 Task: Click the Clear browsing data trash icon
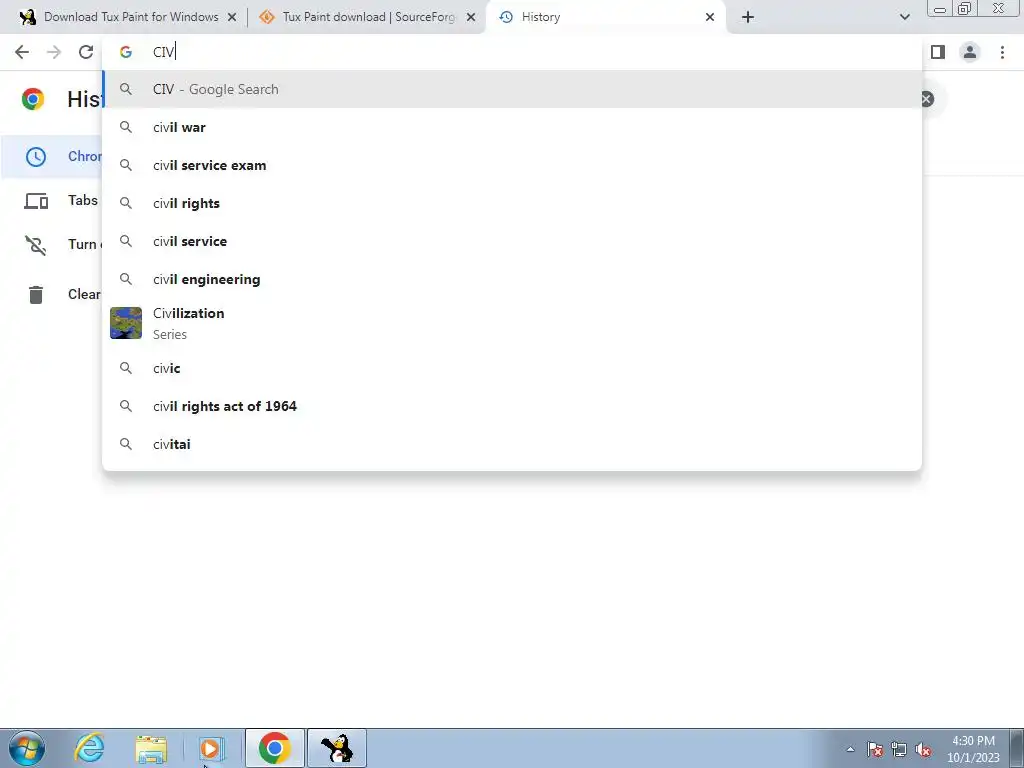click(x=36, y=295)
